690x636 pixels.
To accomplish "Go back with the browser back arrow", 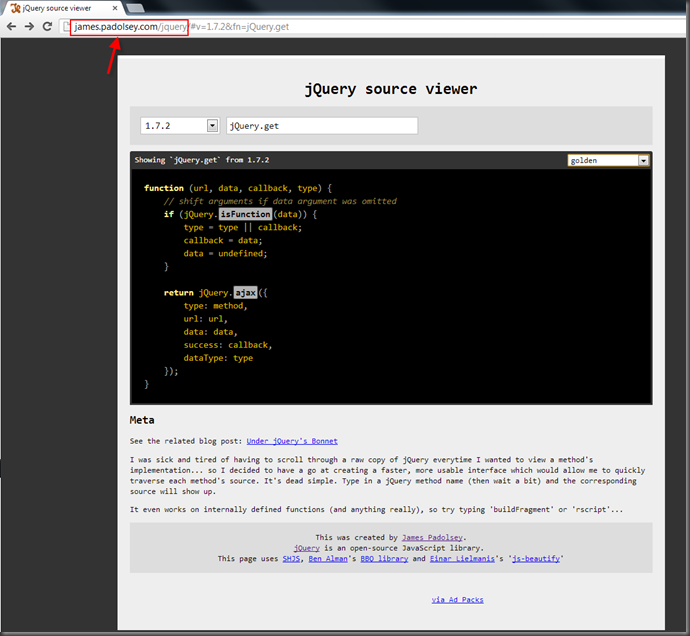I will click(x=11, y=27).
